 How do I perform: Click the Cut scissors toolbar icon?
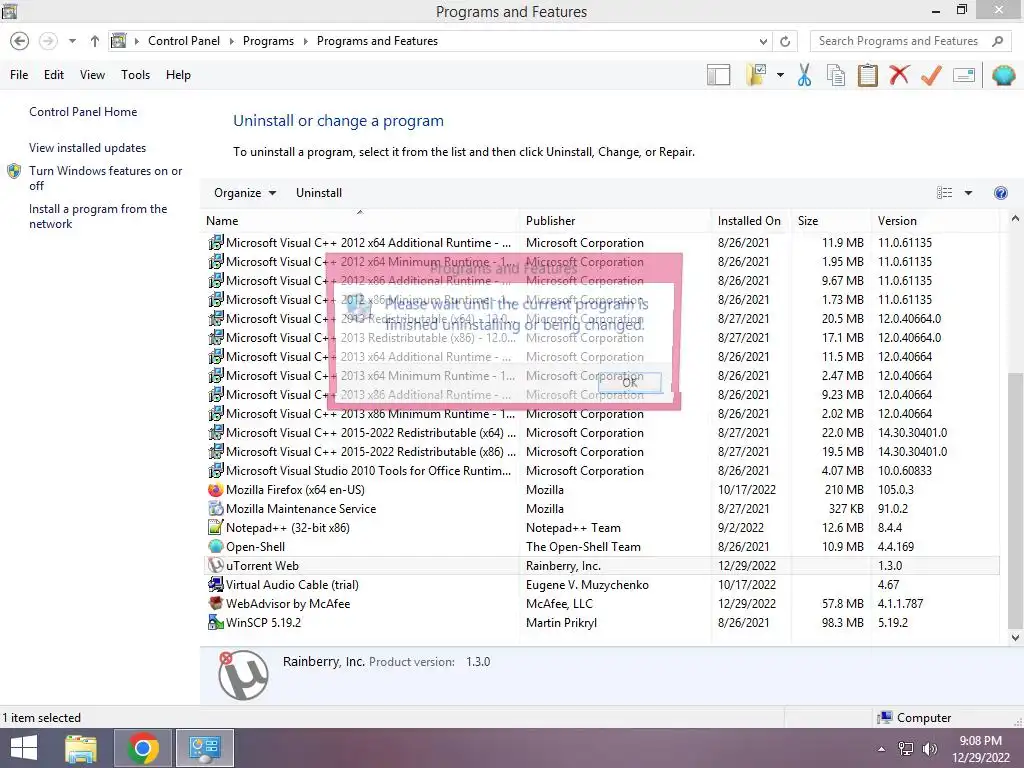[x=805, y=75]
